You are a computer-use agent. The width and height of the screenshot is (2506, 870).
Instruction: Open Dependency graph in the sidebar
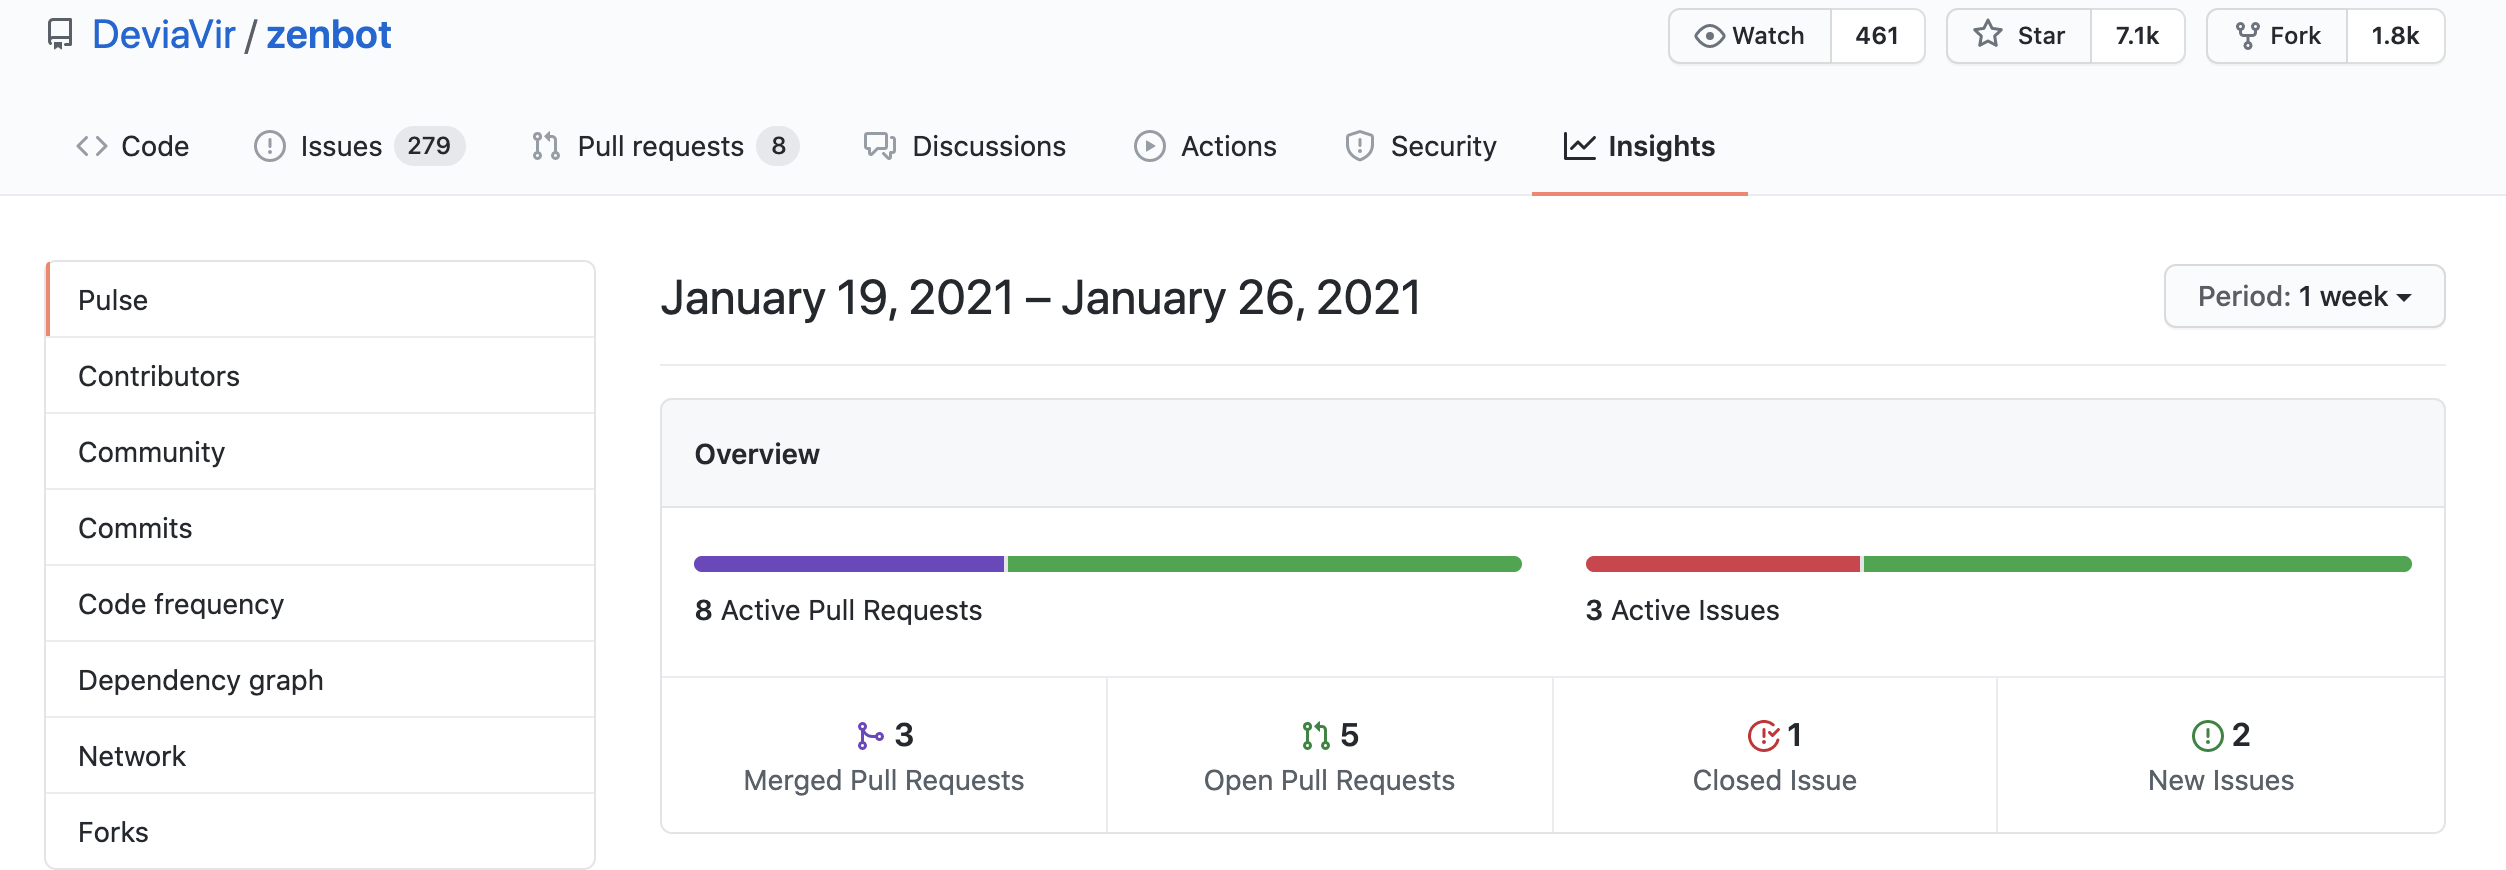tap(201, 680)
